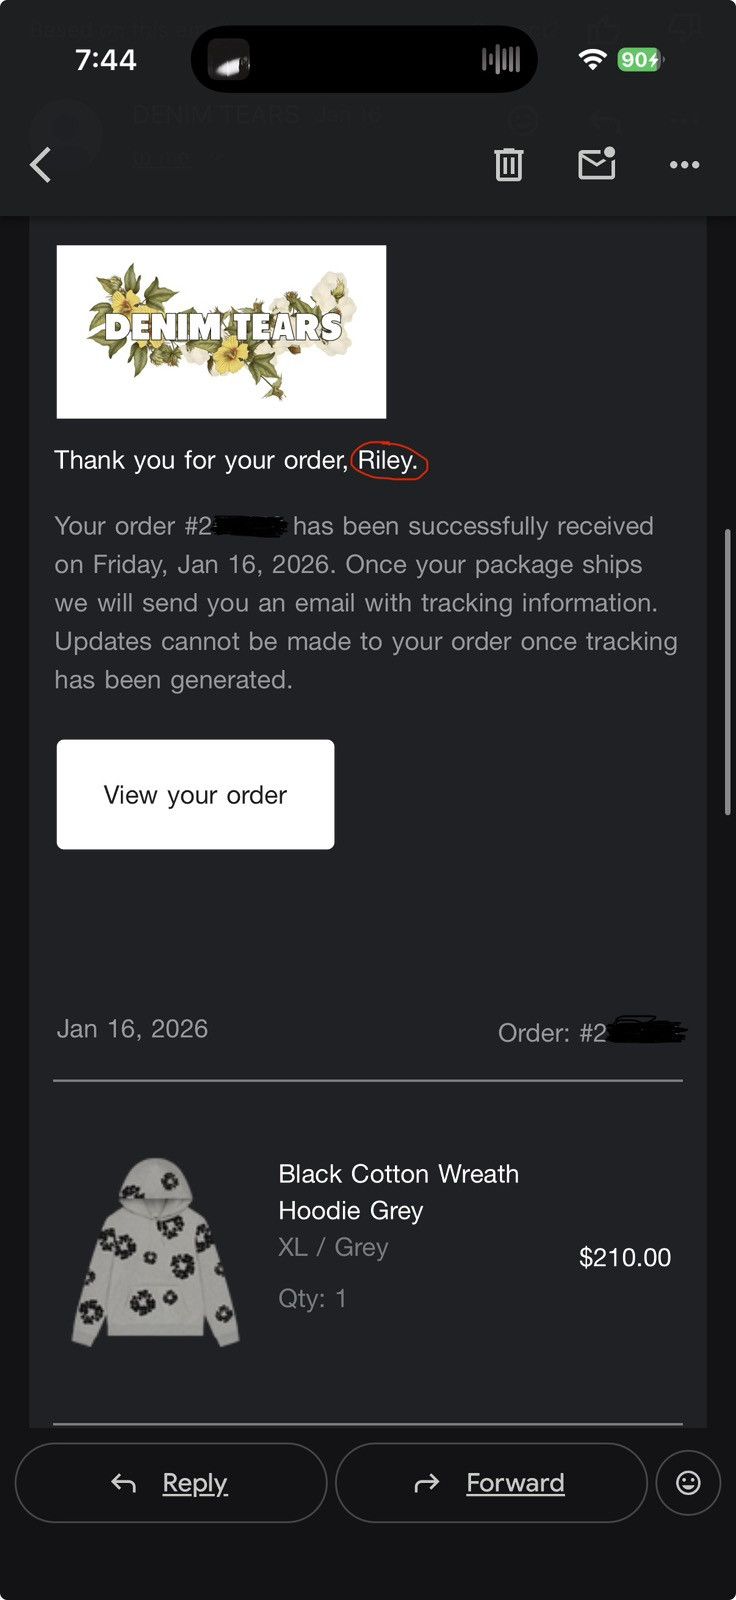This screenshot has width=736, height=1600.
Task: Open the three-dot more options menu
Action: 684,165
